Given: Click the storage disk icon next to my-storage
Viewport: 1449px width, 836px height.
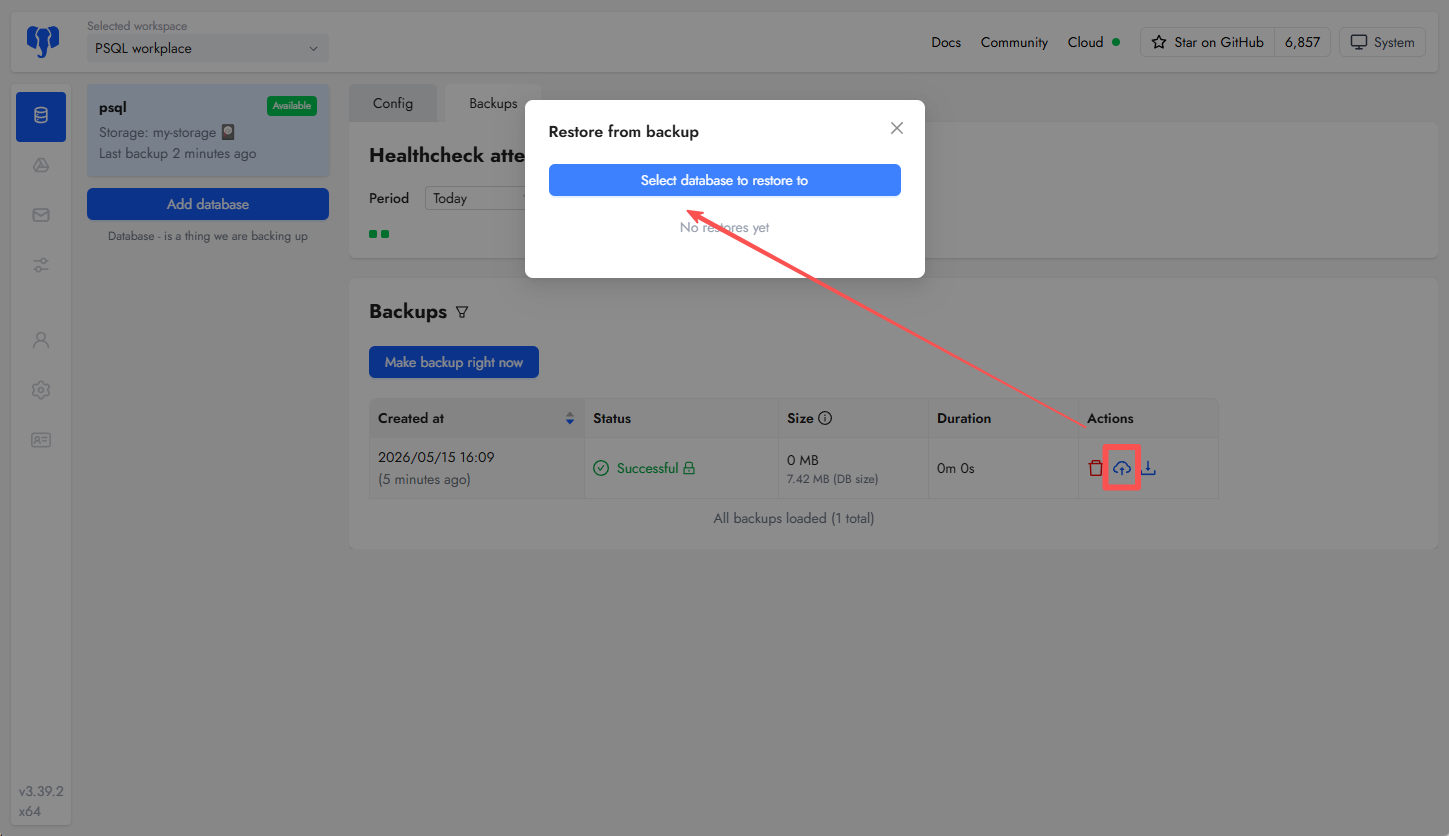Looking at the screenshot, I should pyautogui.click(x=228, y=132).
